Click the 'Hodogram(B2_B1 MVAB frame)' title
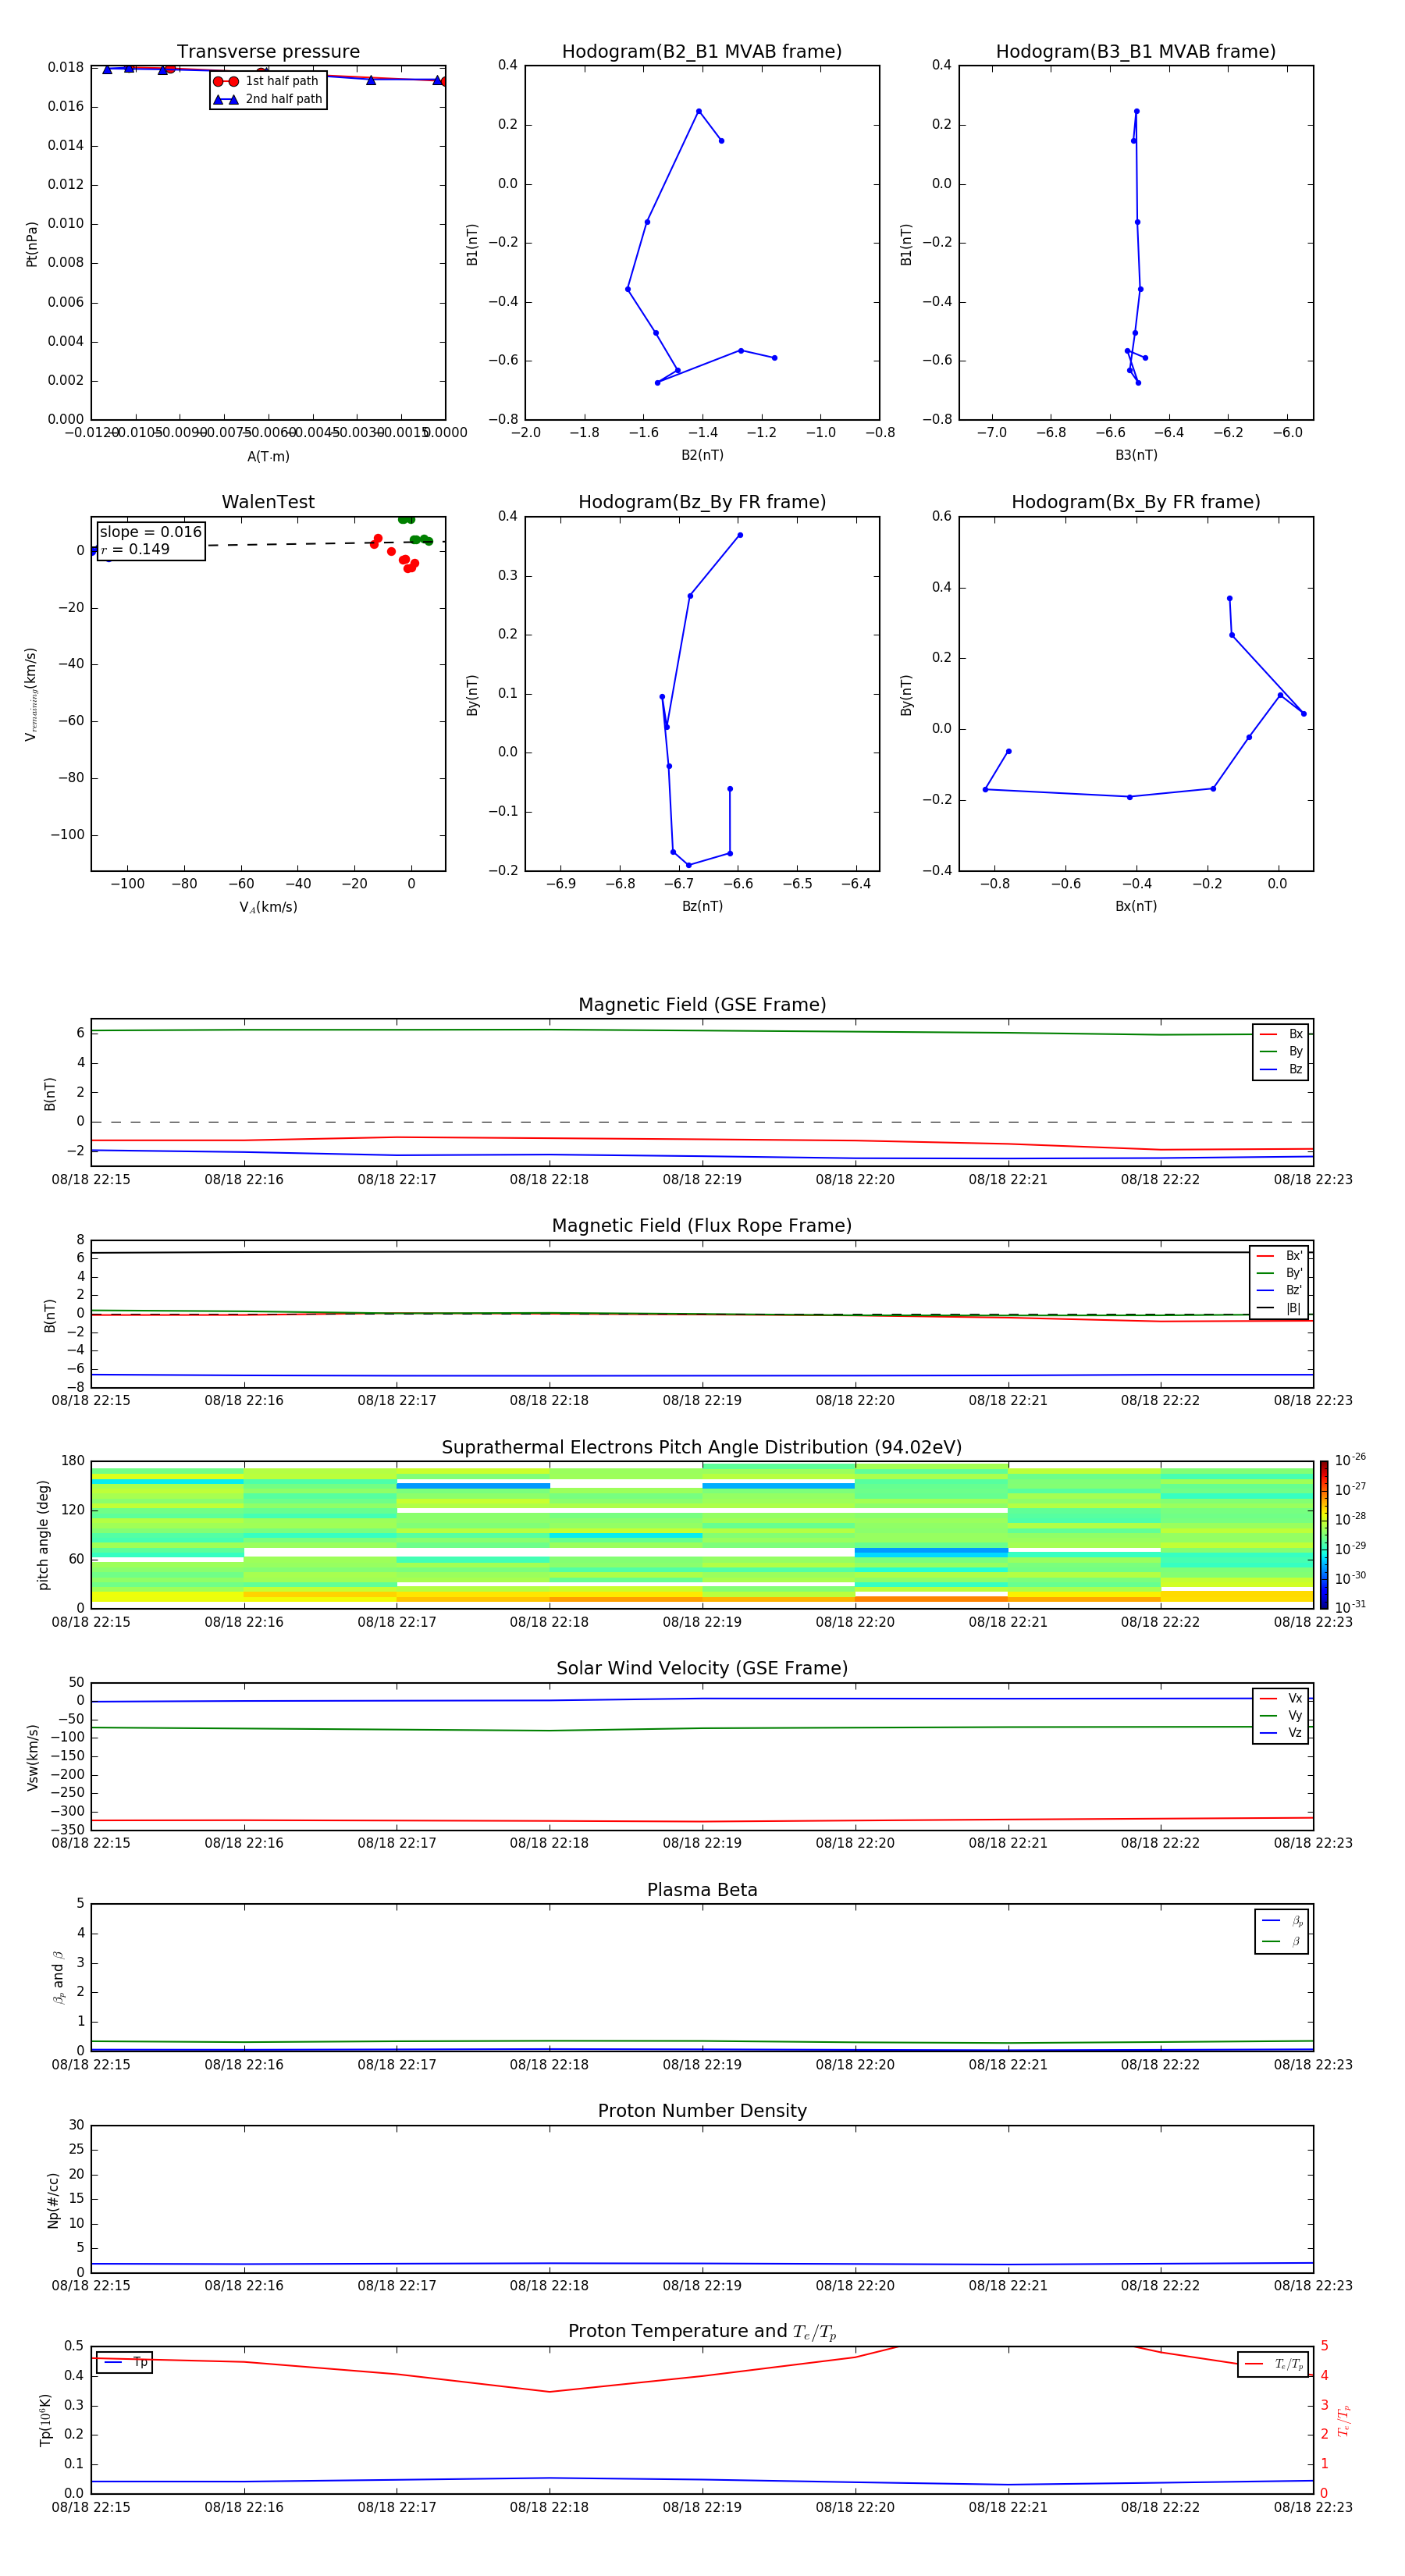This screenshot has width=1405, height=2576. (x=702, y=52)
